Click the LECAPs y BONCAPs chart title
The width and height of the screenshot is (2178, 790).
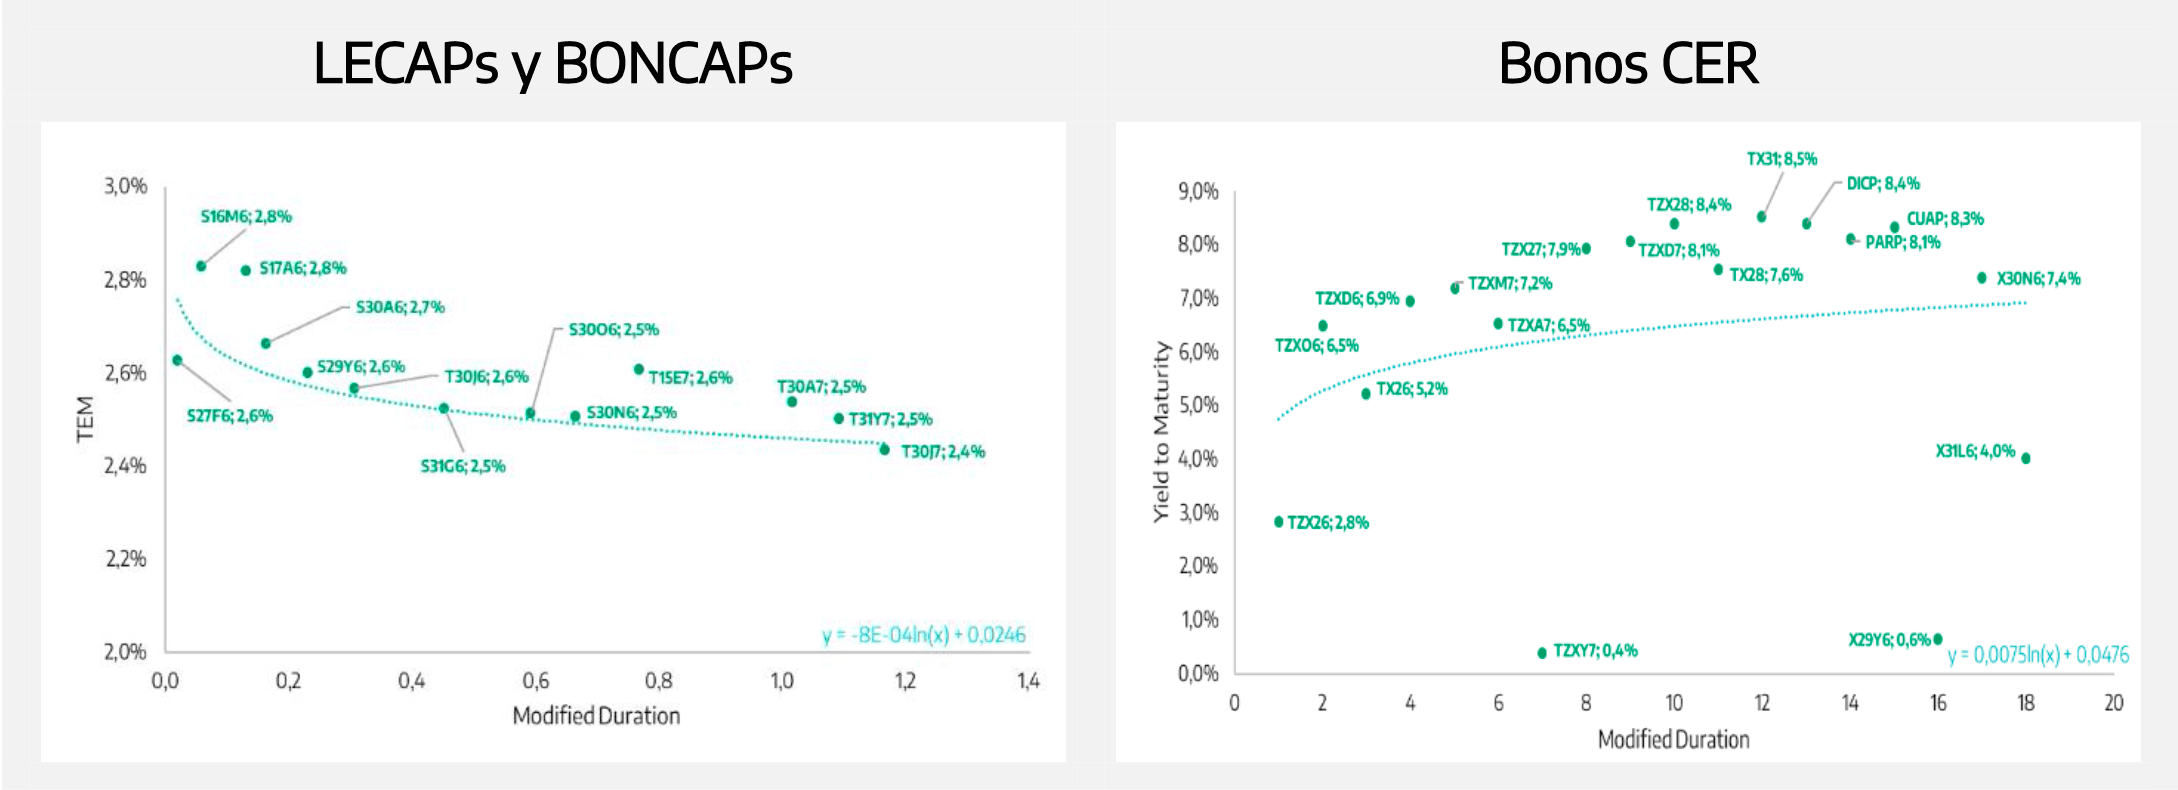pos(553,64)
